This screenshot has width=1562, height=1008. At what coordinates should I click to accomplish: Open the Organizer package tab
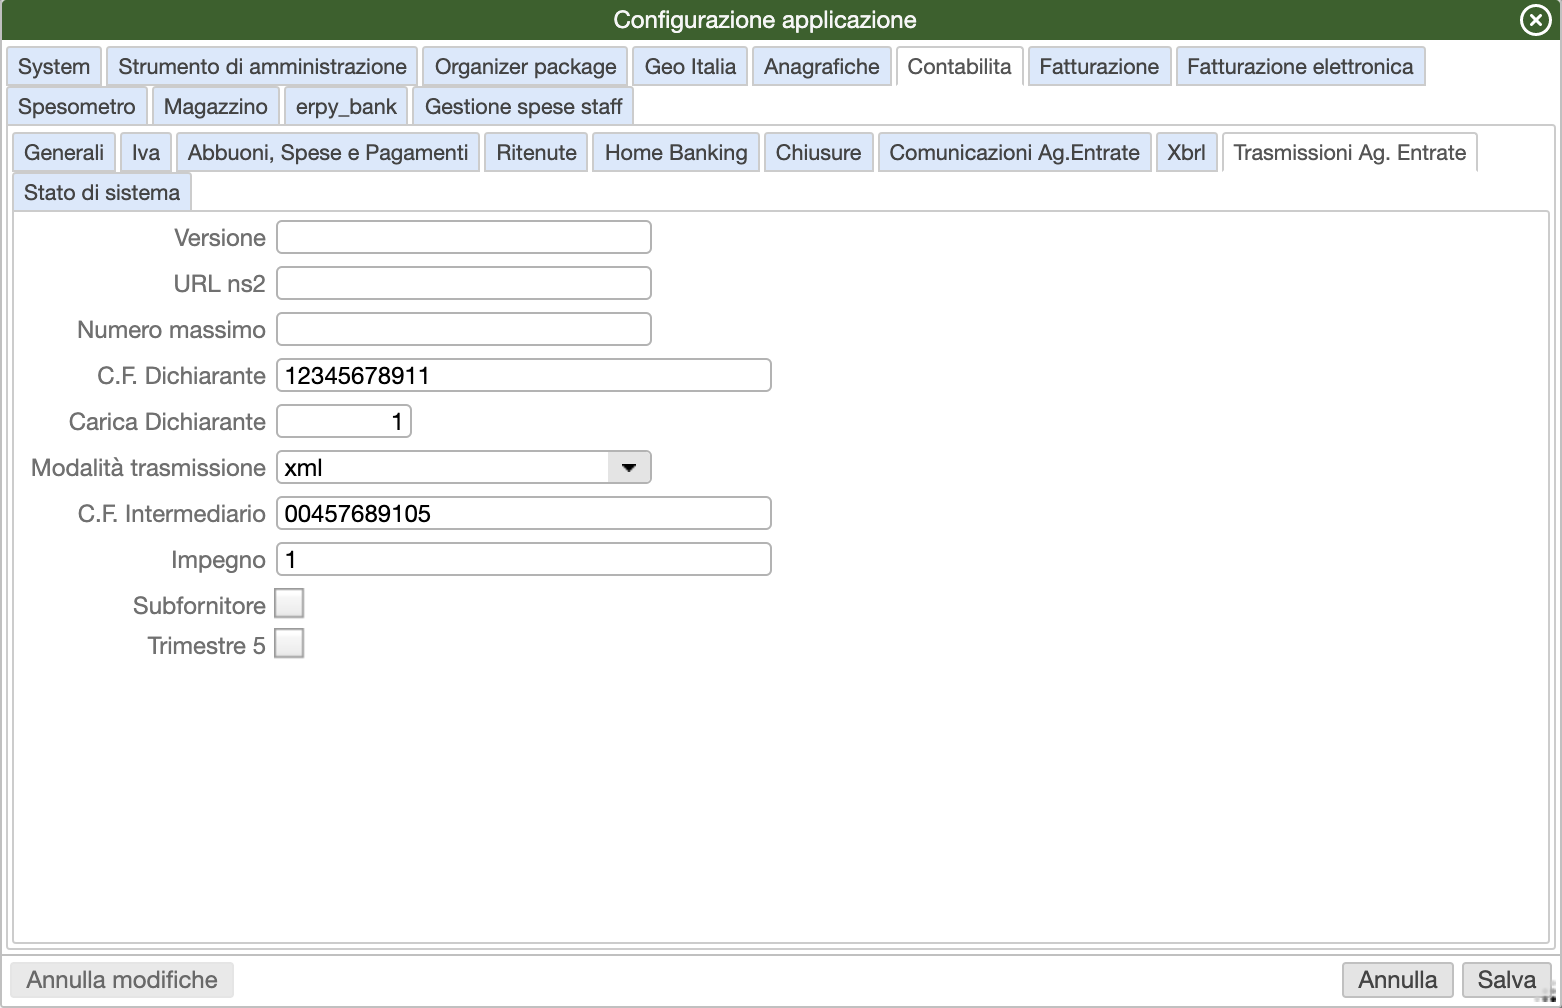[525, 67]
